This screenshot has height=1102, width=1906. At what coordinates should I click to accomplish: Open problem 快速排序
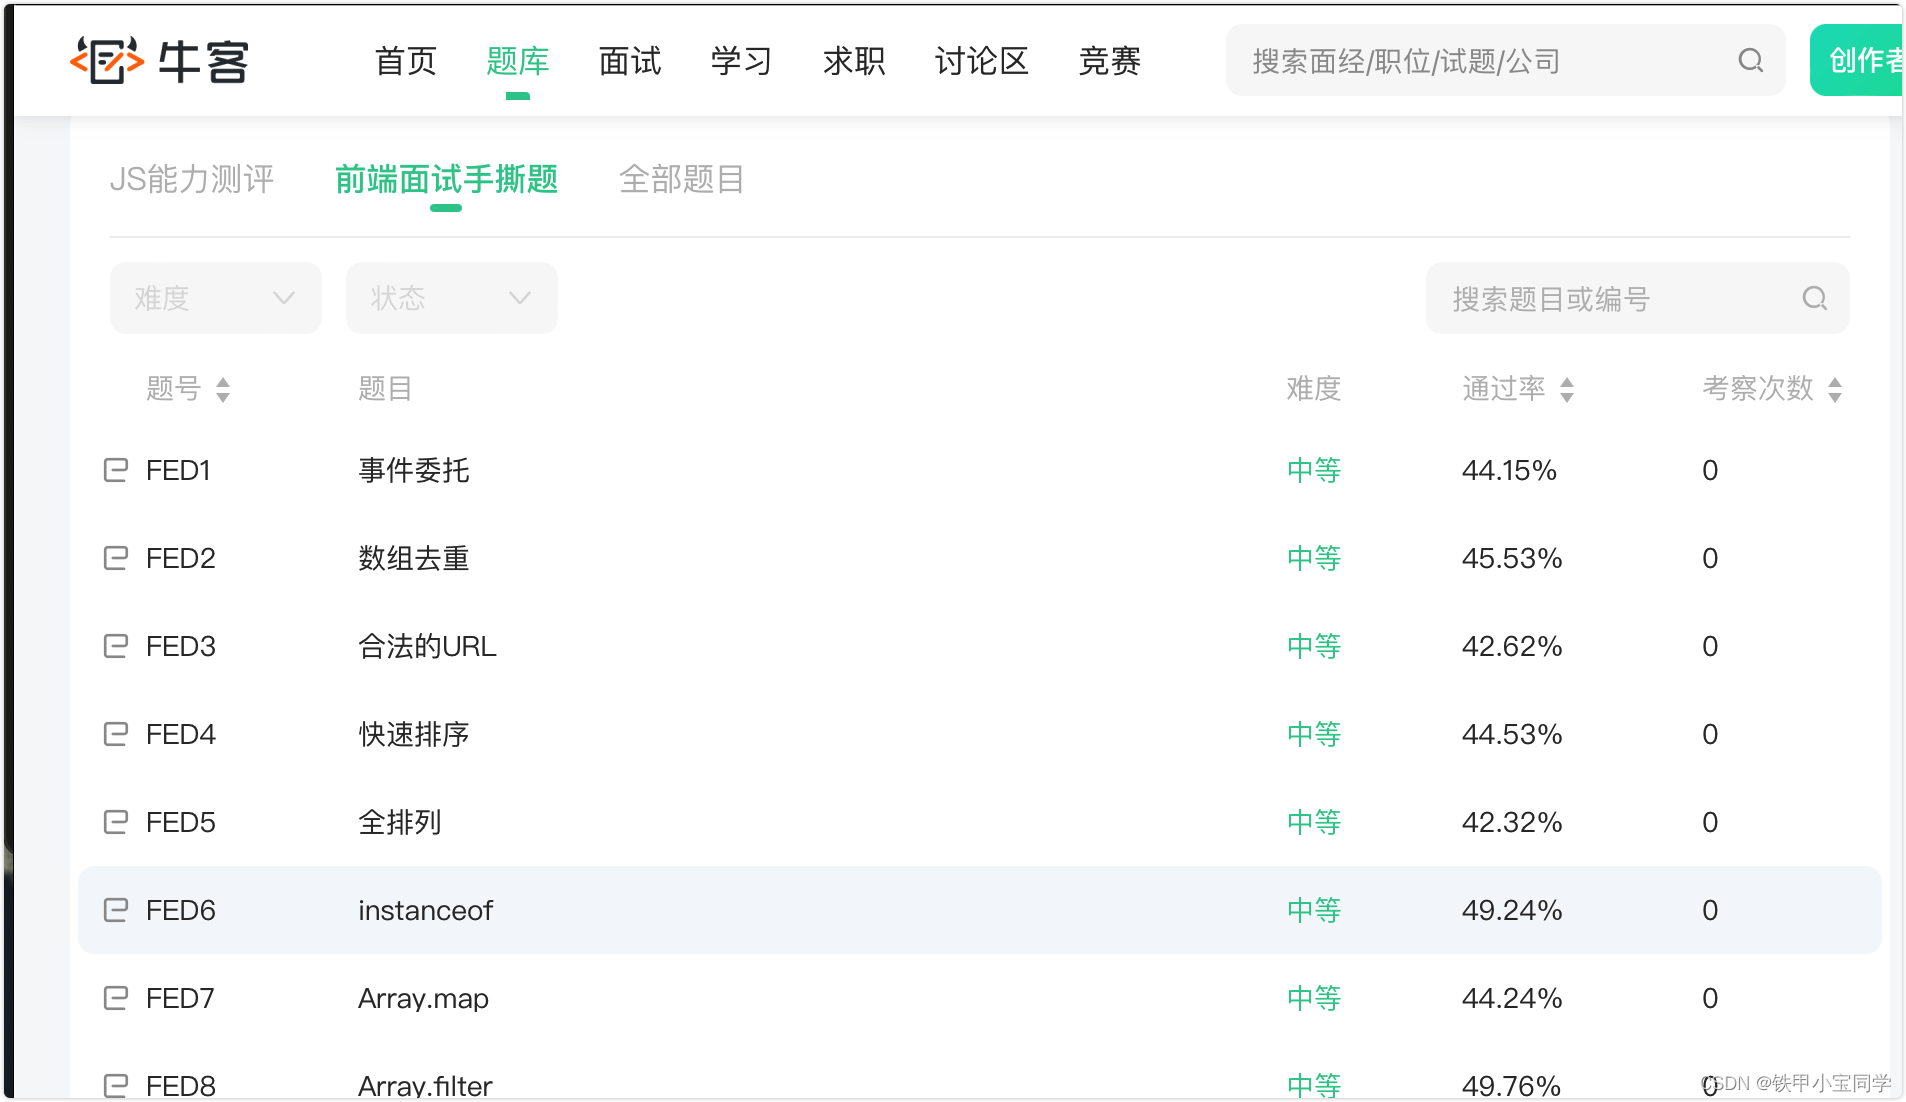click(414, 734)
